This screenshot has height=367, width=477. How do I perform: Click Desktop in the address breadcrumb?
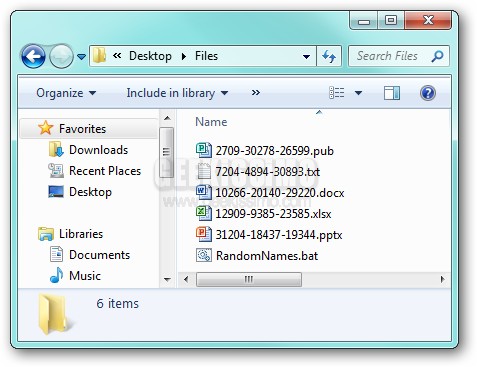(150, 56)
